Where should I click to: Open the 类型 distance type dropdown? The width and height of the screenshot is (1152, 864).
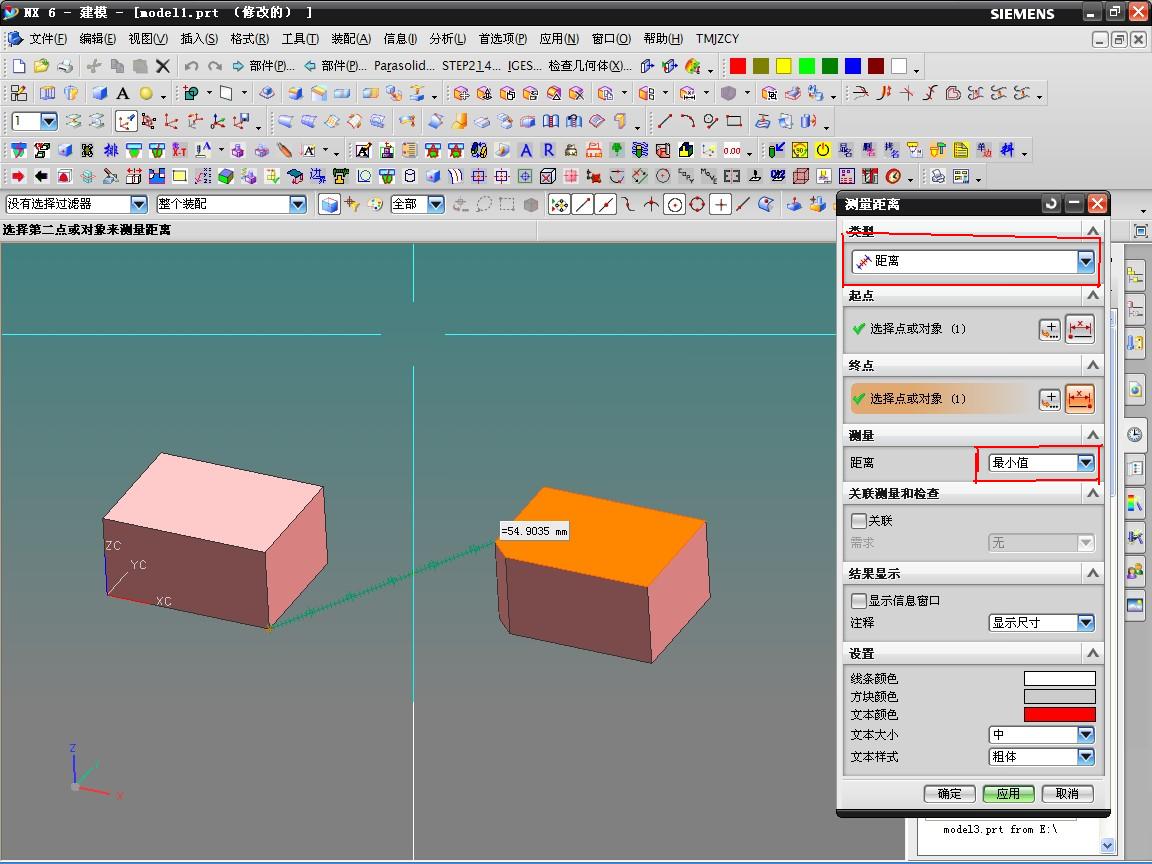[x=1085, y=261]
